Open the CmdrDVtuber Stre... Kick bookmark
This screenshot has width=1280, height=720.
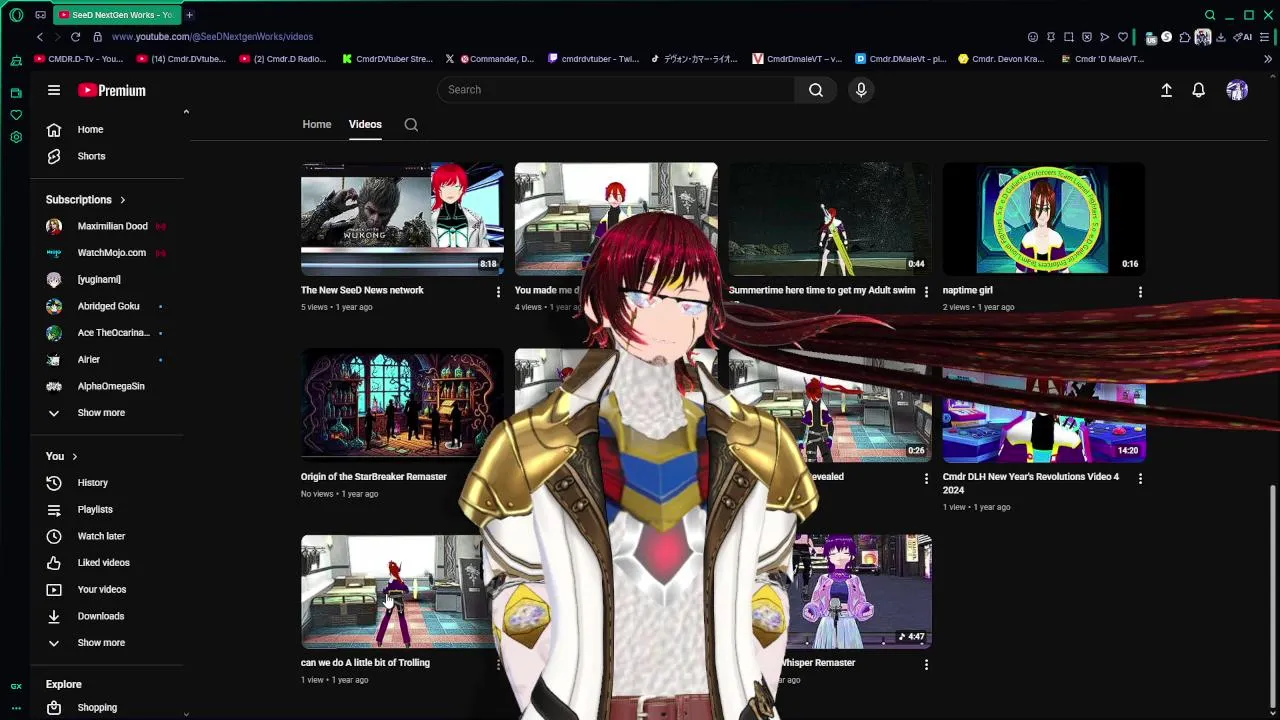[387, 59]
